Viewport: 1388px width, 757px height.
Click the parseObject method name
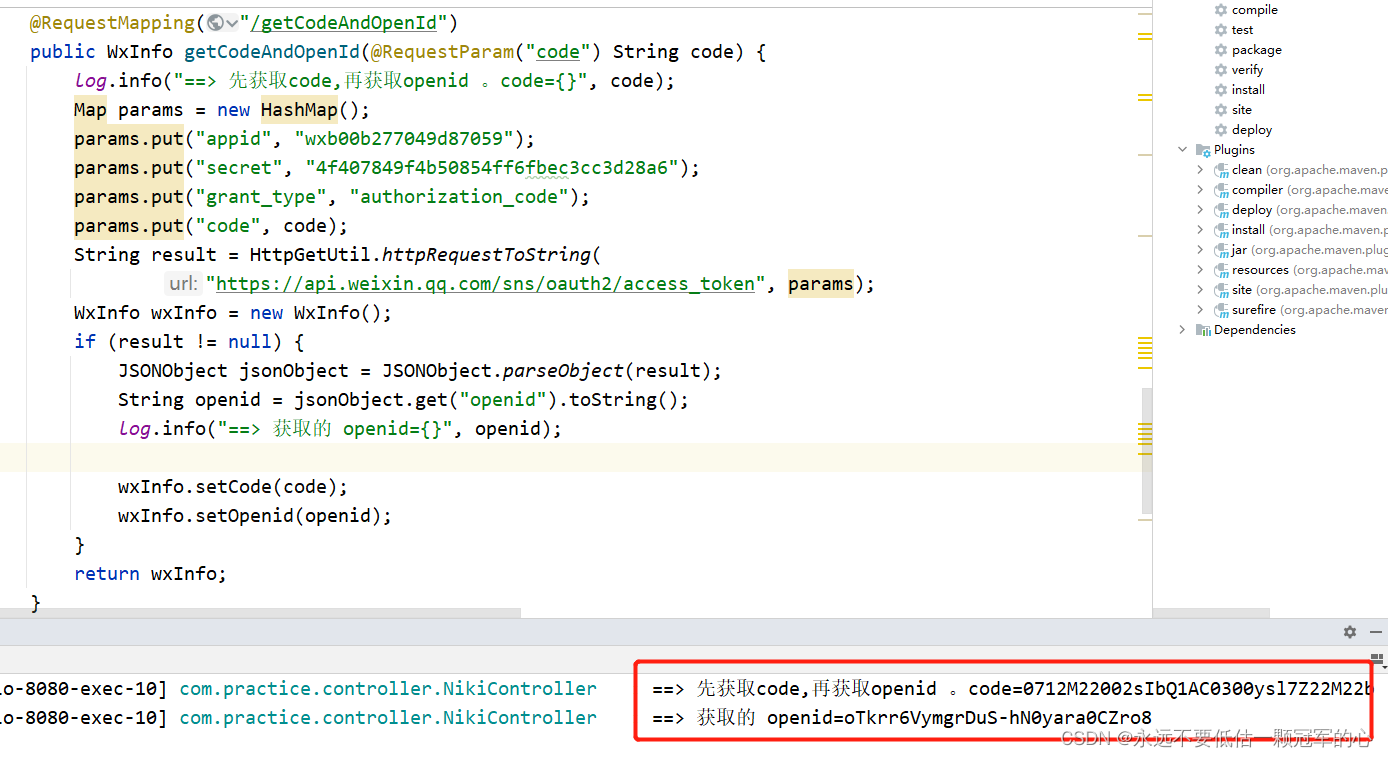[563, 371]
